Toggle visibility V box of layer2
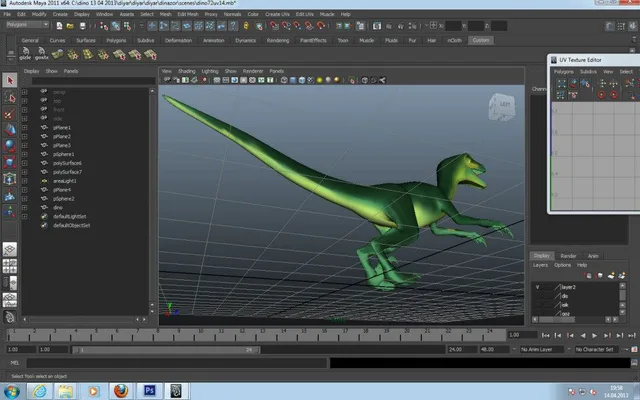This screenshot has height=400, width=640. [x=538, y=287]
